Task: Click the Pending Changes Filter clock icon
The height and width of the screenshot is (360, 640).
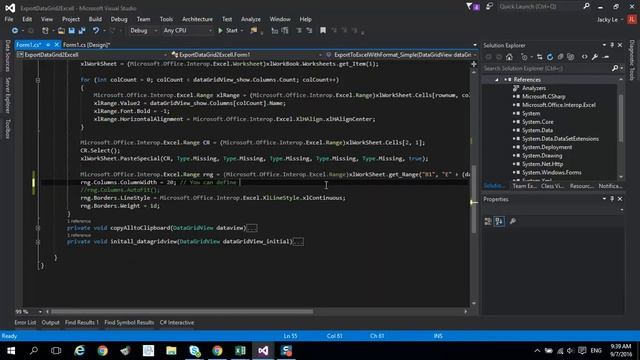Action: point(524,57)
